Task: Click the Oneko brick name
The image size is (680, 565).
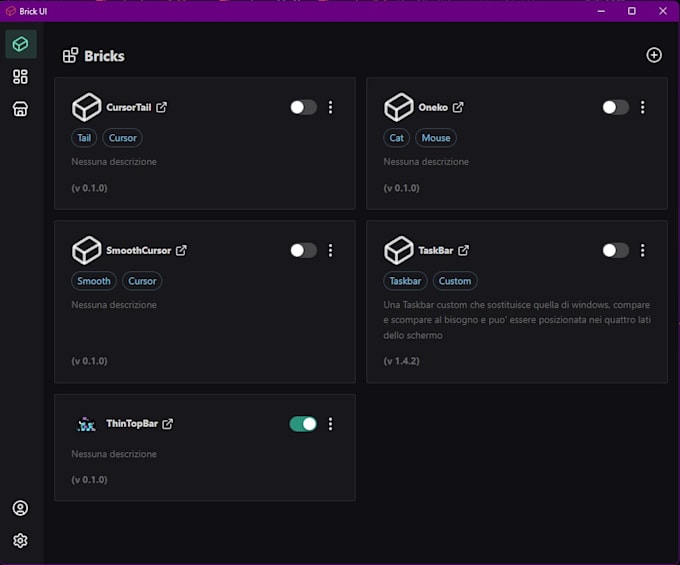Action: (x=433, y=107)
